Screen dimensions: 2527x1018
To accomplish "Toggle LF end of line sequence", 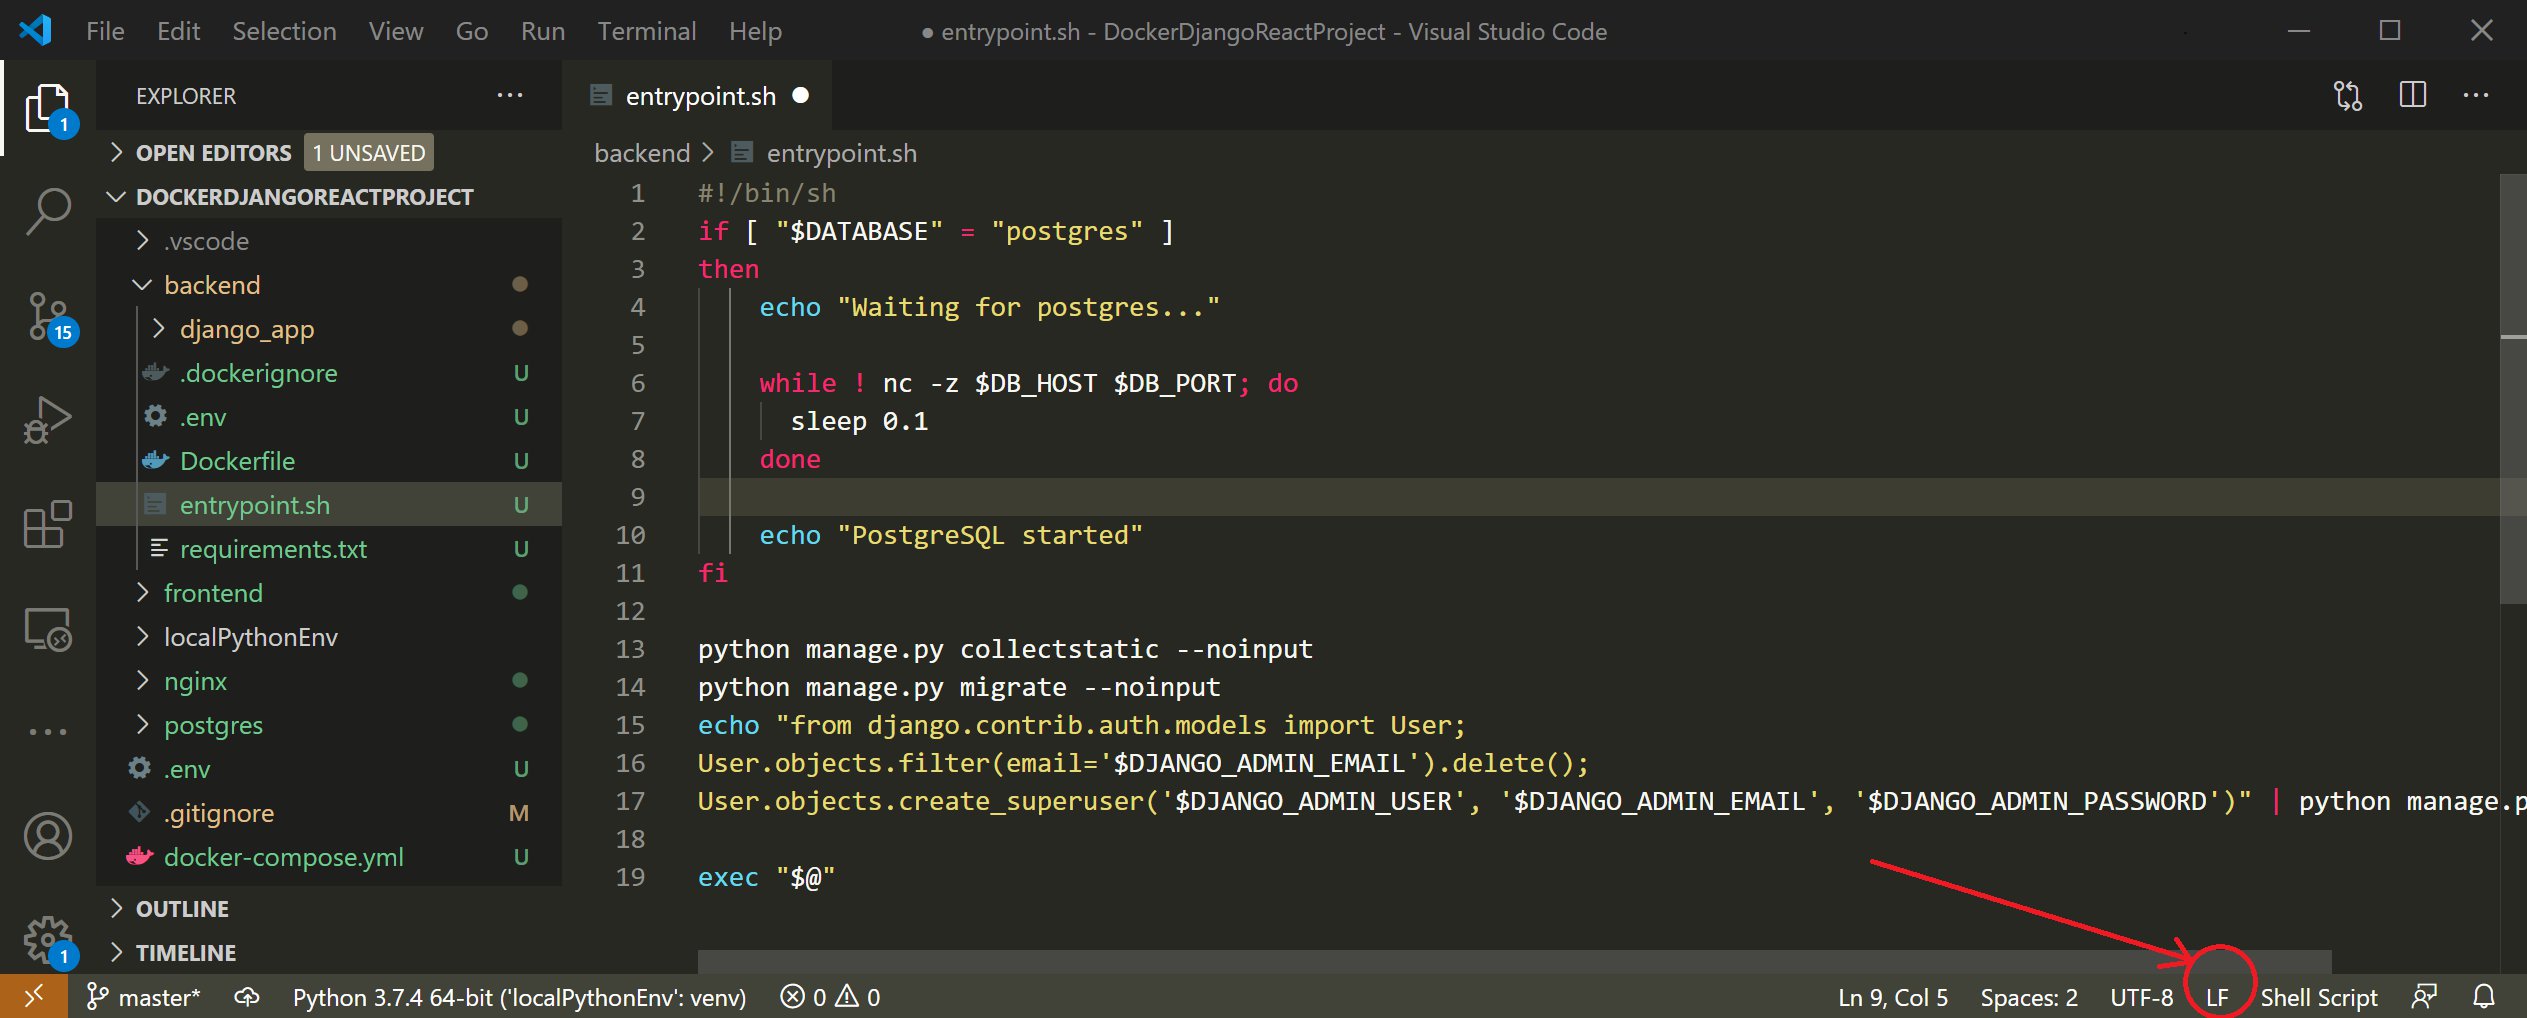I will pos(2217,997).
